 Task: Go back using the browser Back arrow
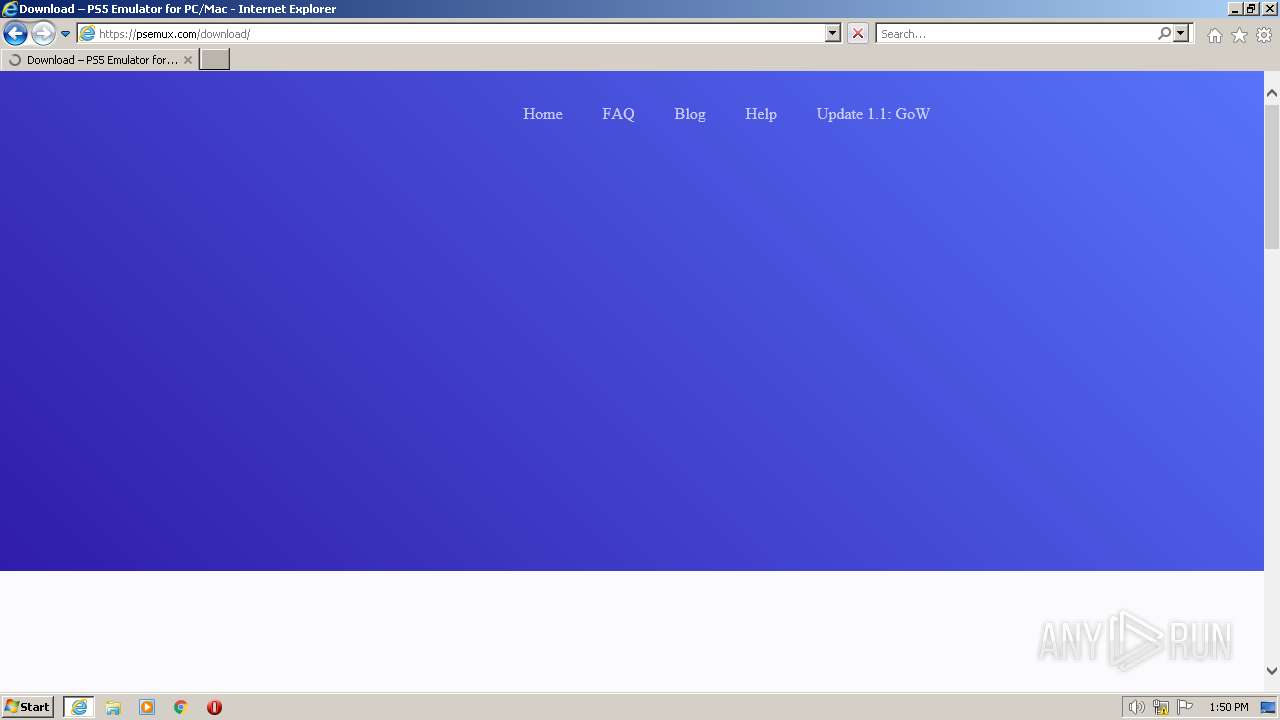[15, 33]
